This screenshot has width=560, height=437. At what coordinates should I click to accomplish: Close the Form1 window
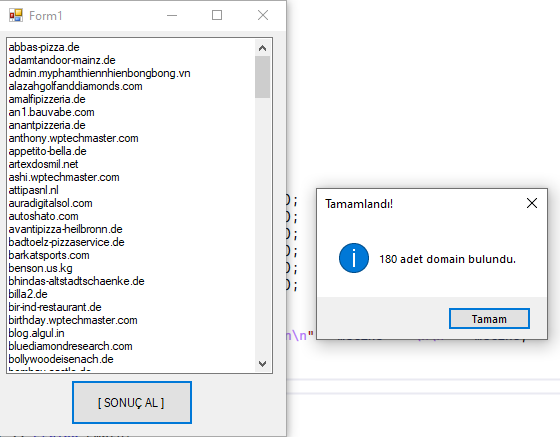point(263,15)
